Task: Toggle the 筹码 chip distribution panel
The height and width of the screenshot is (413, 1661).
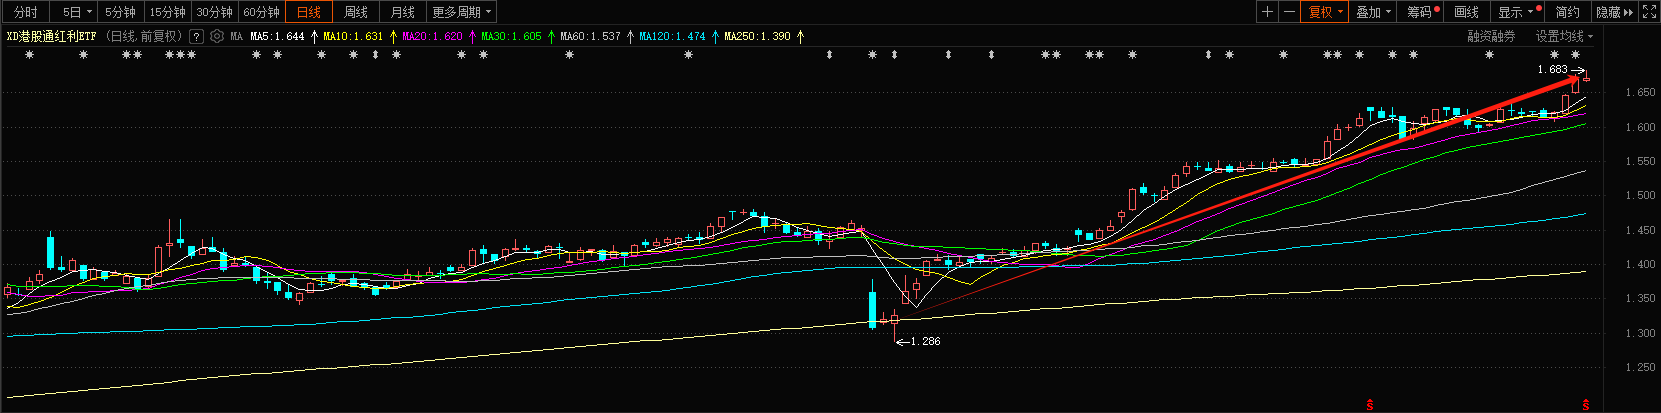Action: [1421, 12]
